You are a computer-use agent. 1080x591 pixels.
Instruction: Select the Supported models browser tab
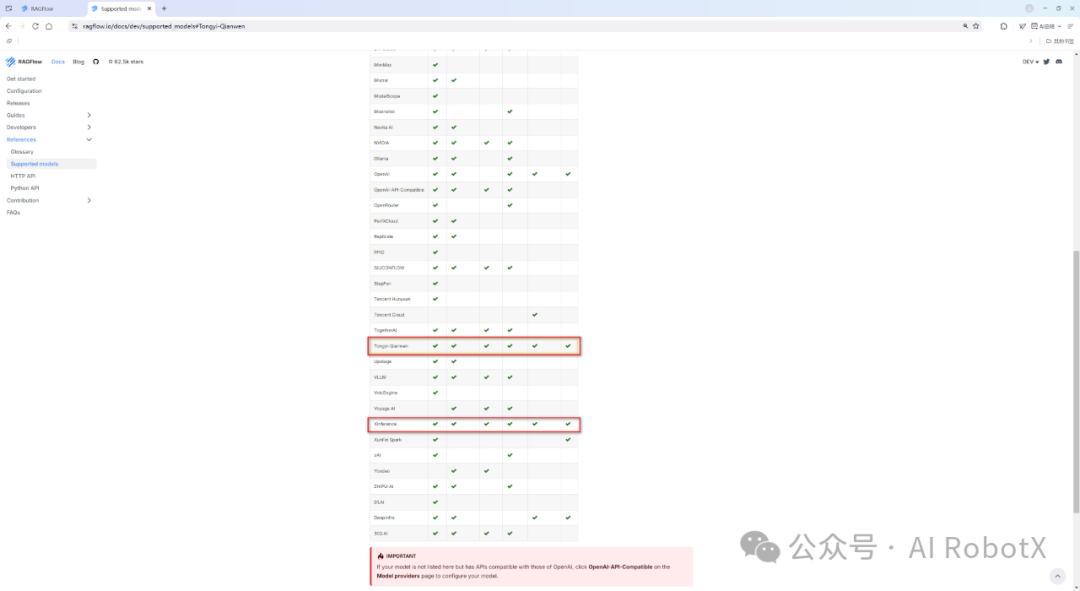(x=121, y=8)
